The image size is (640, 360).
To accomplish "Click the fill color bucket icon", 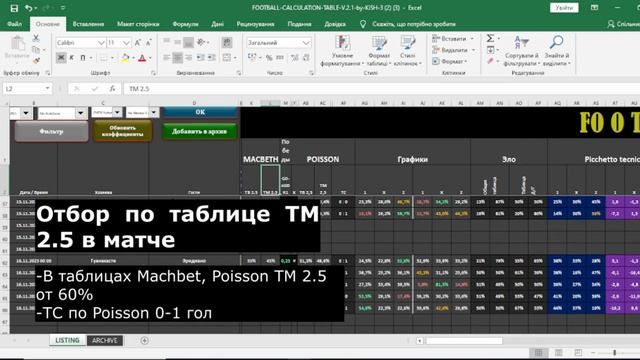I will (125, 58).
